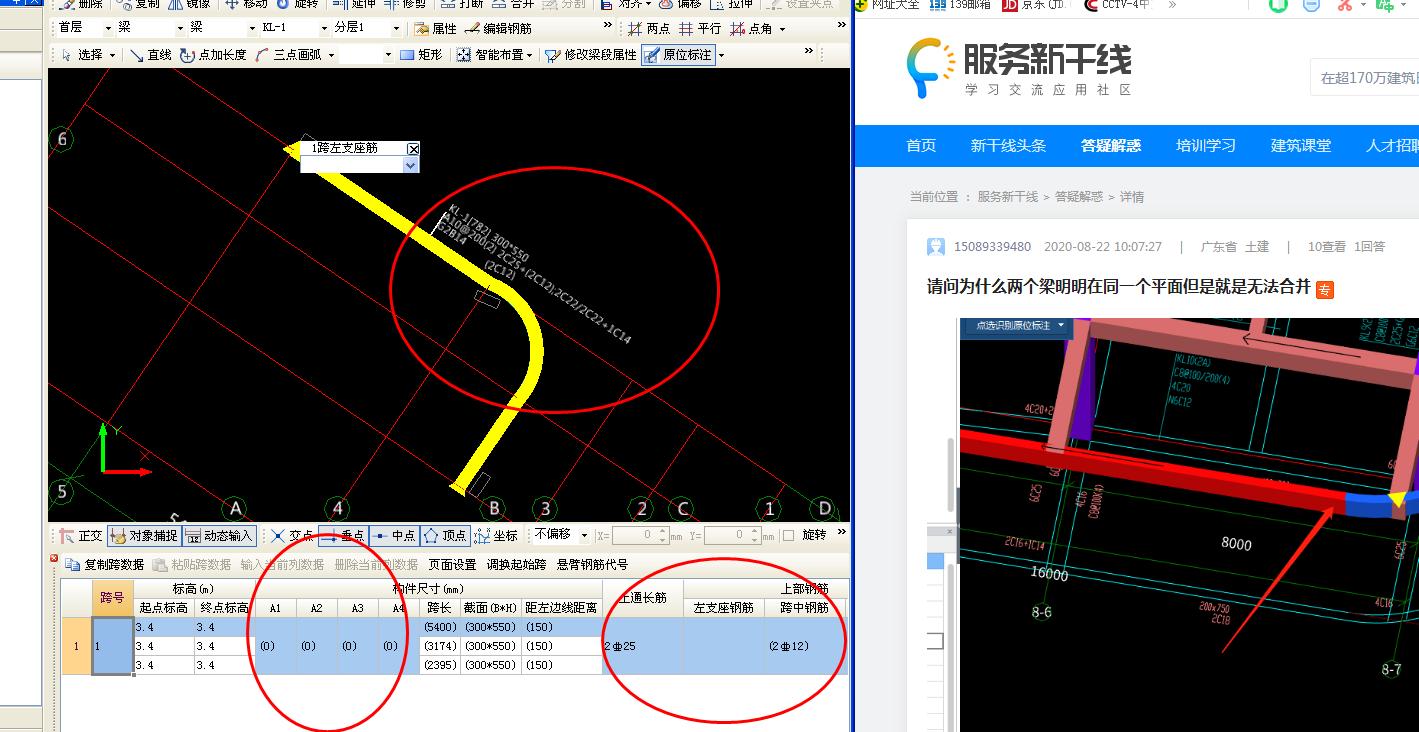This screenshot has width=1419, height=732.
Task: Click 修改梁段属性 beam segment properties
Action: (x=590, y=55)
